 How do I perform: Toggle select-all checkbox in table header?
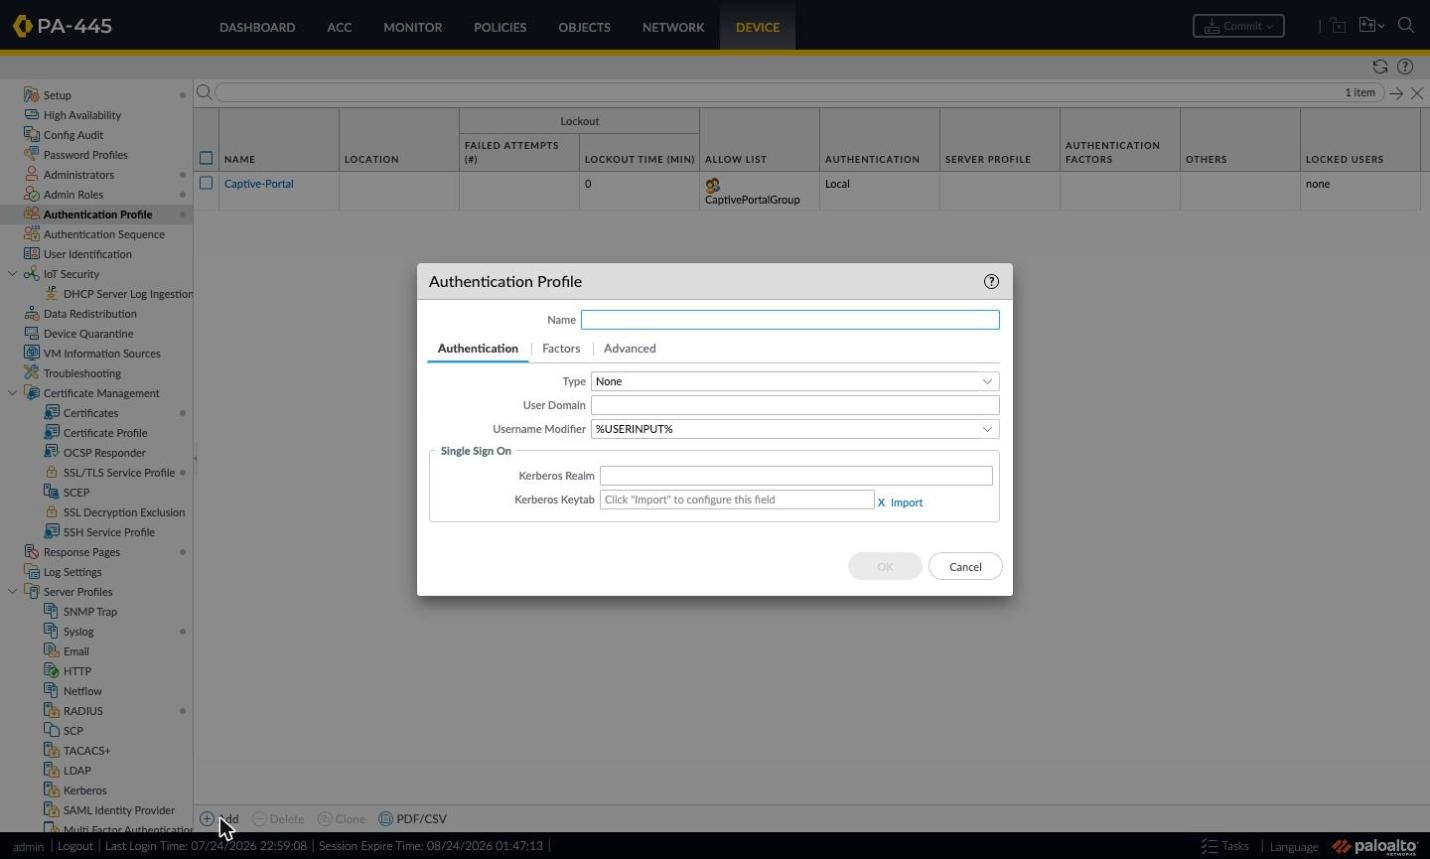[206, 158]
